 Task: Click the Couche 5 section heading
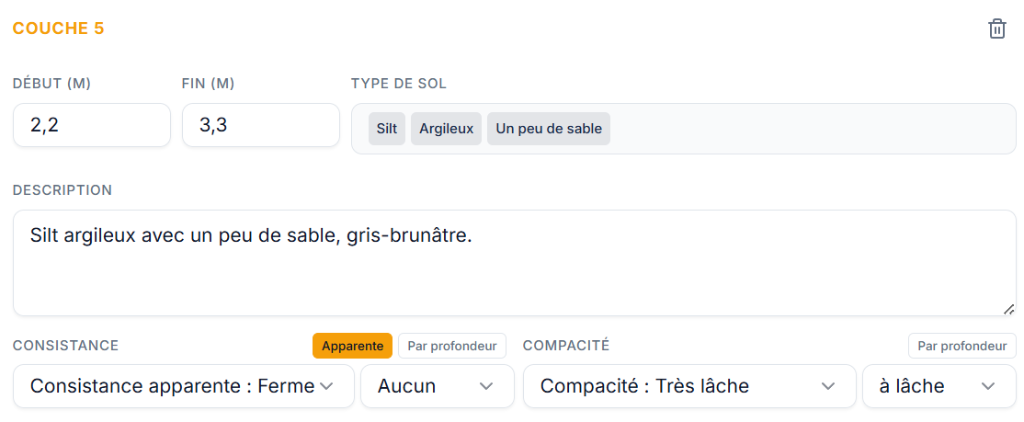point(58,29)
